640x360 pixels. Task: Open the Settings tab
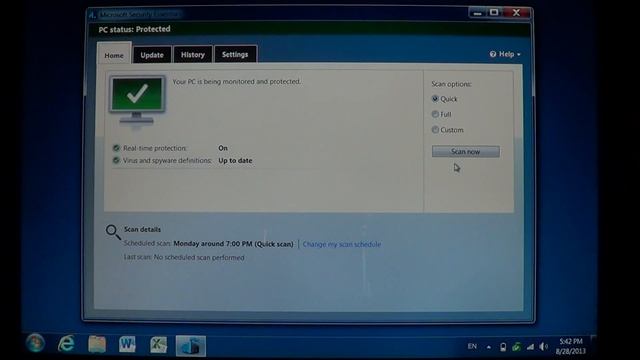235,54
